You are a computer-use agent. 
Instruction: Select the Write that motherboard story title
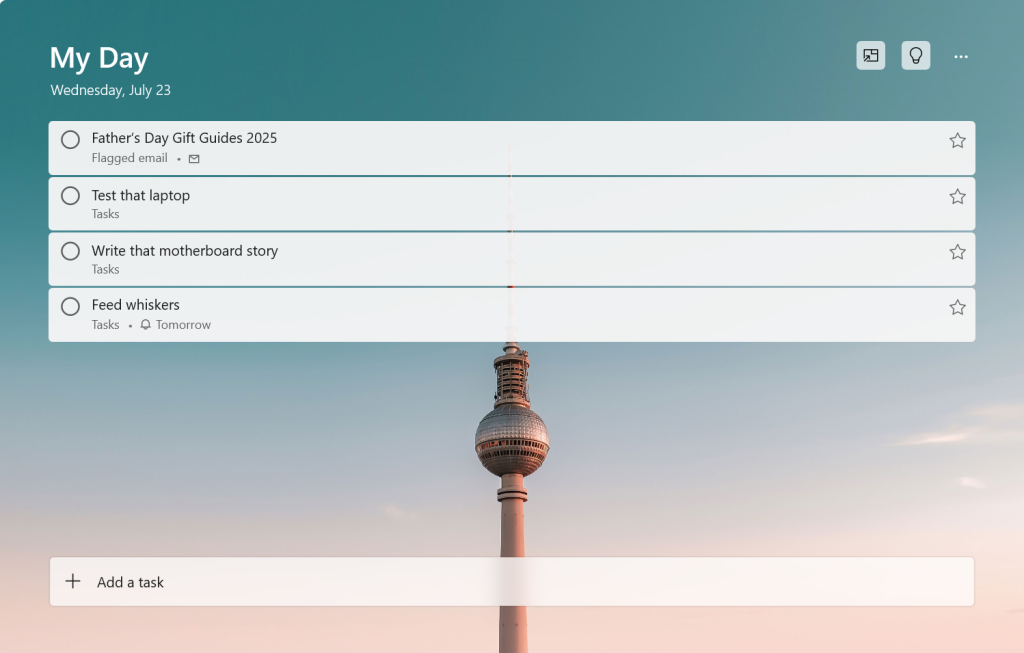click(185, 251)
